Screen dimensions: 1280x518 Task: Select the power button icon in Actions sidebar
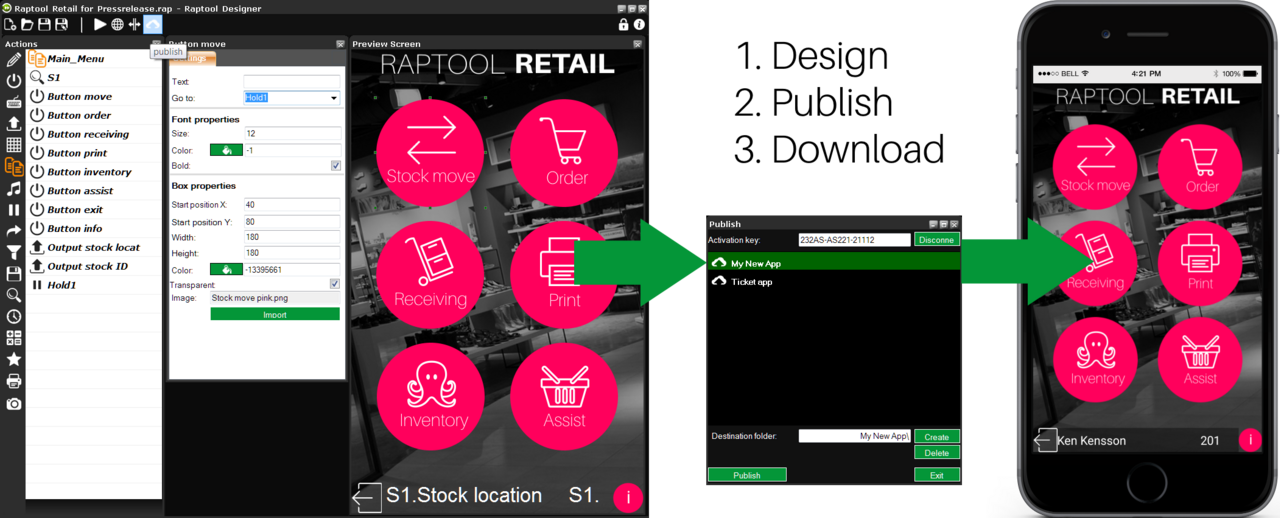(14, 81)
